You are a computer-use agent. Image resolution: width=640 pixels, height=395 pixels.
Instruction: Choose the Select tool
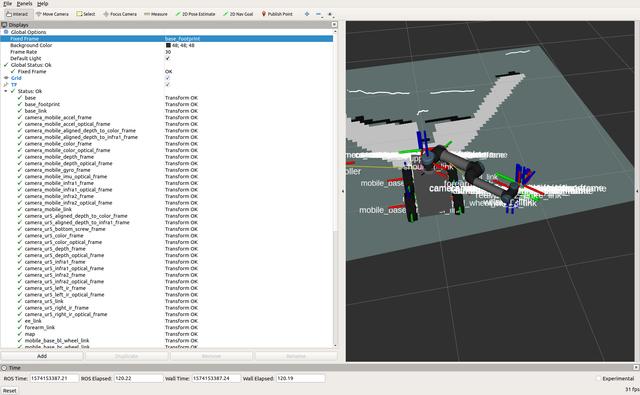86,14
